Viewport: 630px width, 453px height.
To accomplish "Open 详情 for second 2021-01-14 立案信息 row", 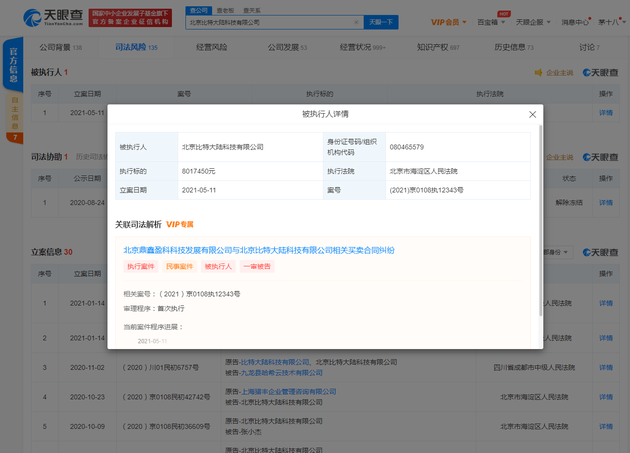I will point(606,338).
